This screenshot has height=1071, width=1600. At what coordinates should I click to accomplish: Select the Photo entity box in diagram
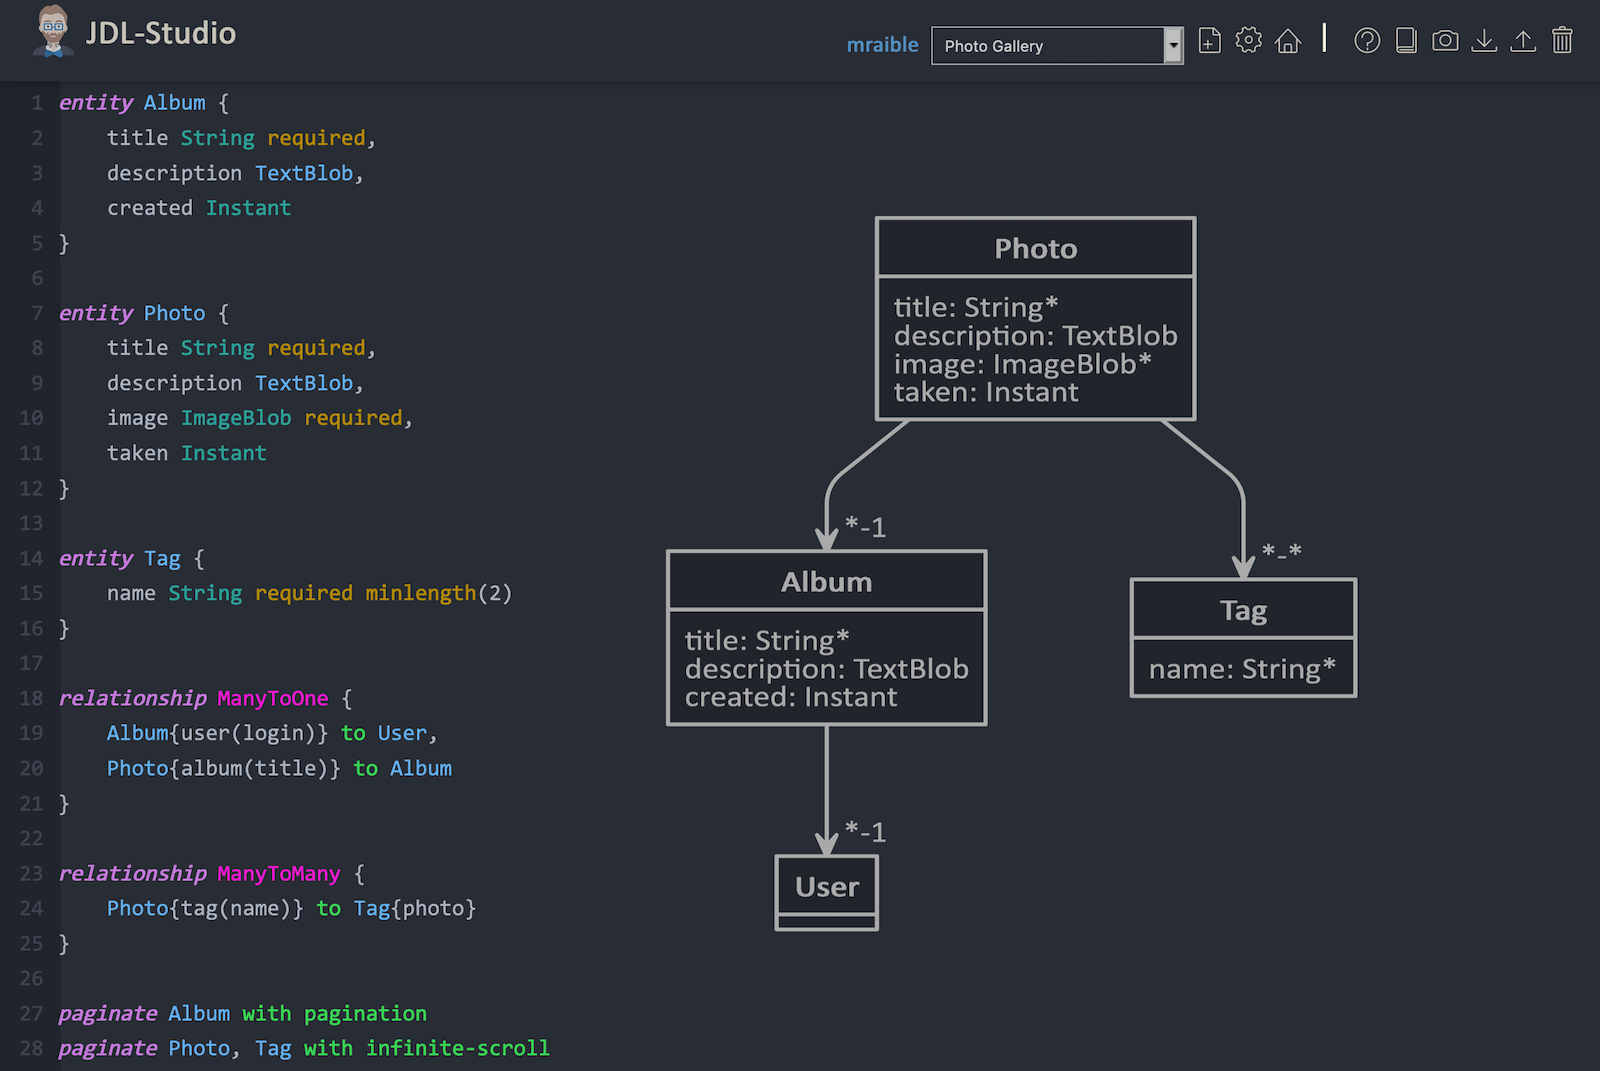[x=1035, y=318]
